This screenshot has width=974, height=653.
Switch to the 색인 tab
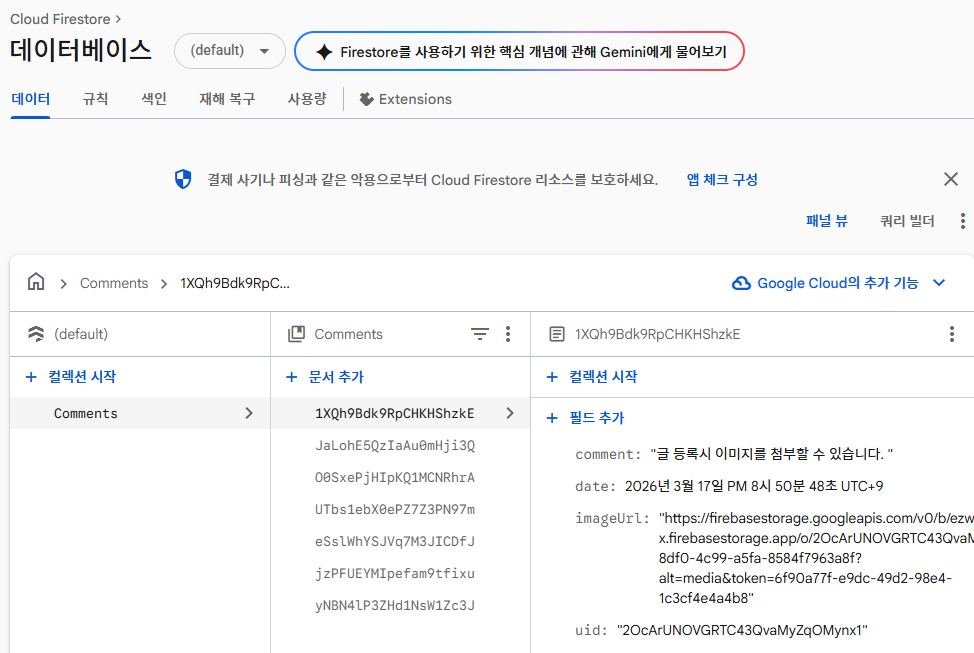(154, 99)
